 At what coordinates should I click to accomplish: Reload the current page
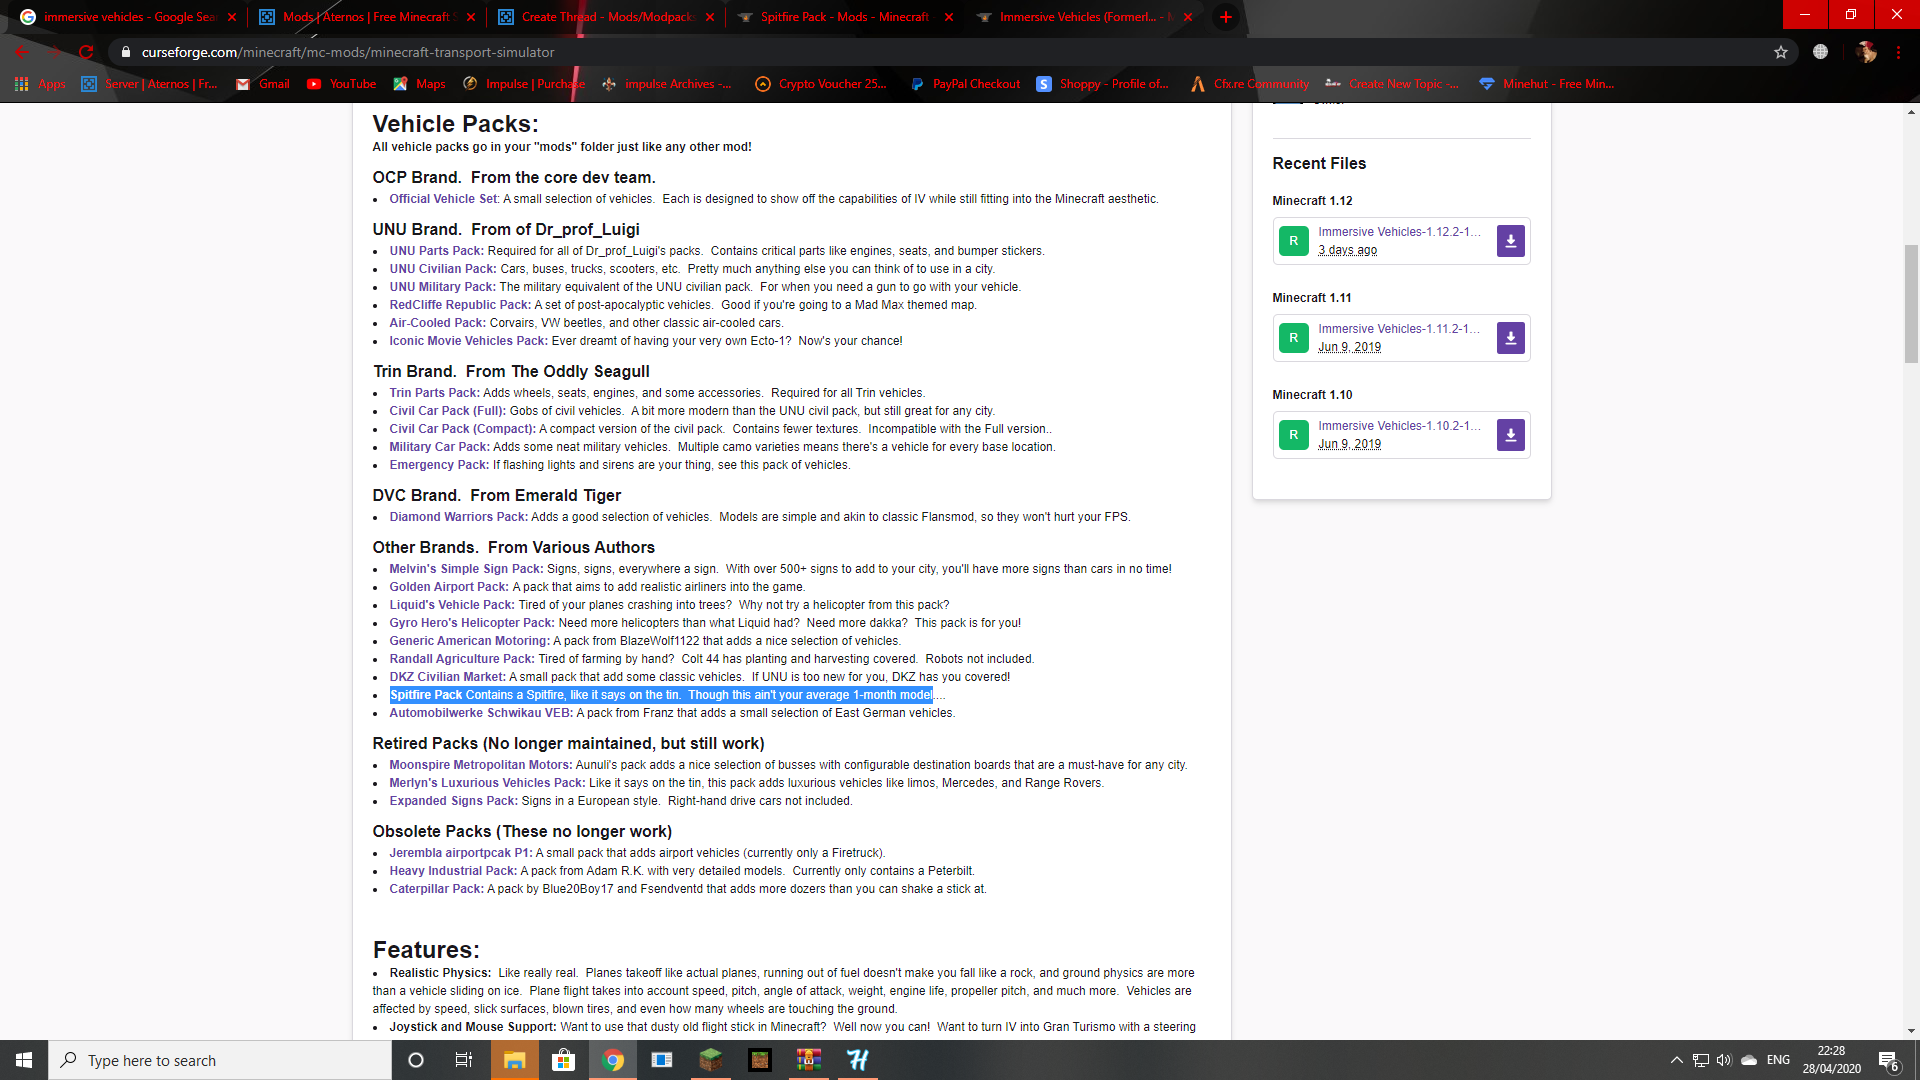click(x=86, y=52)
